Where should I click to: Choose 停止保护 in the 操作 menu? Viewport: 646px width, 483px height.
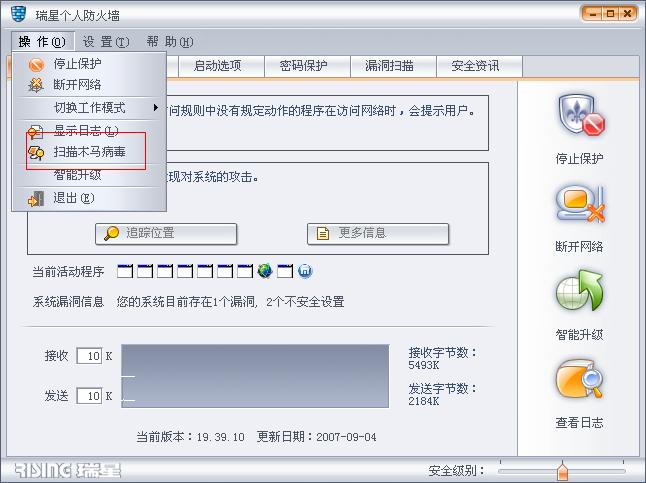point(89,64)
